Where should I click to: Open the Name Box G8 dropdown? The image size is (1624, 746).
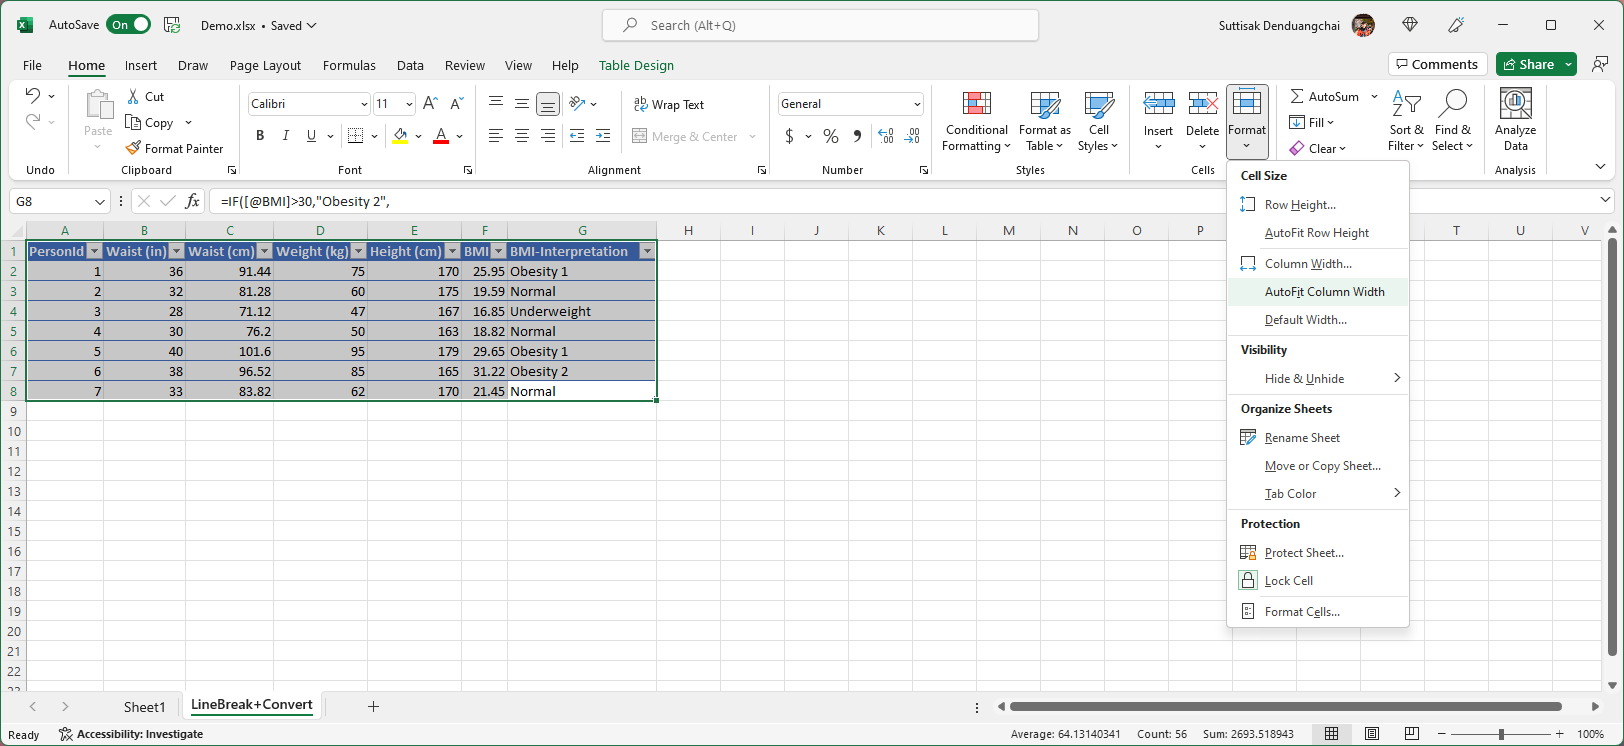pos(99,202)
